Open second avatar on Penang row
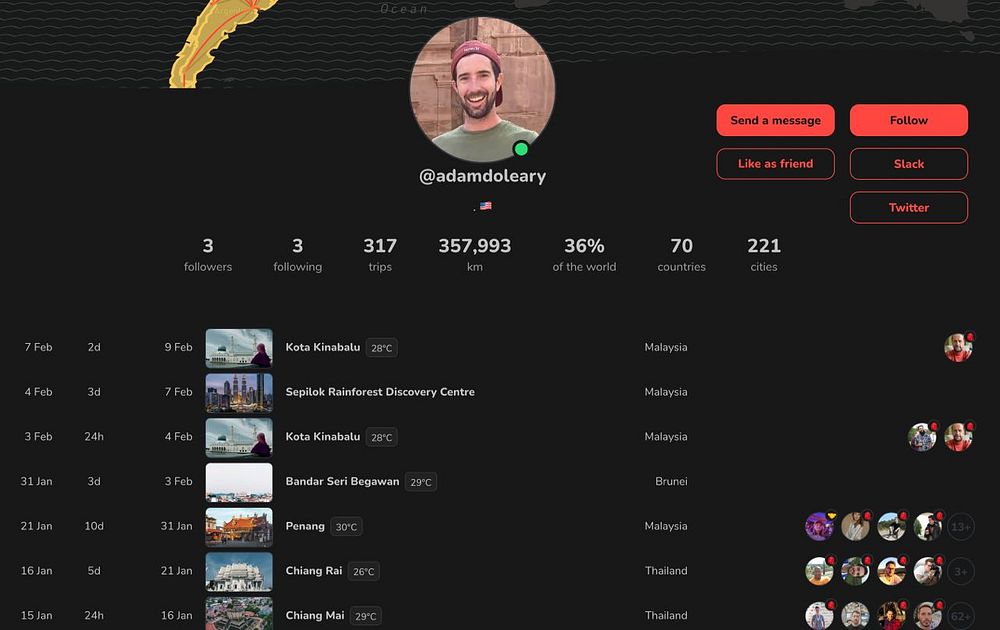The height and width of the screenshot is (630, 1000). click(855, 526)
